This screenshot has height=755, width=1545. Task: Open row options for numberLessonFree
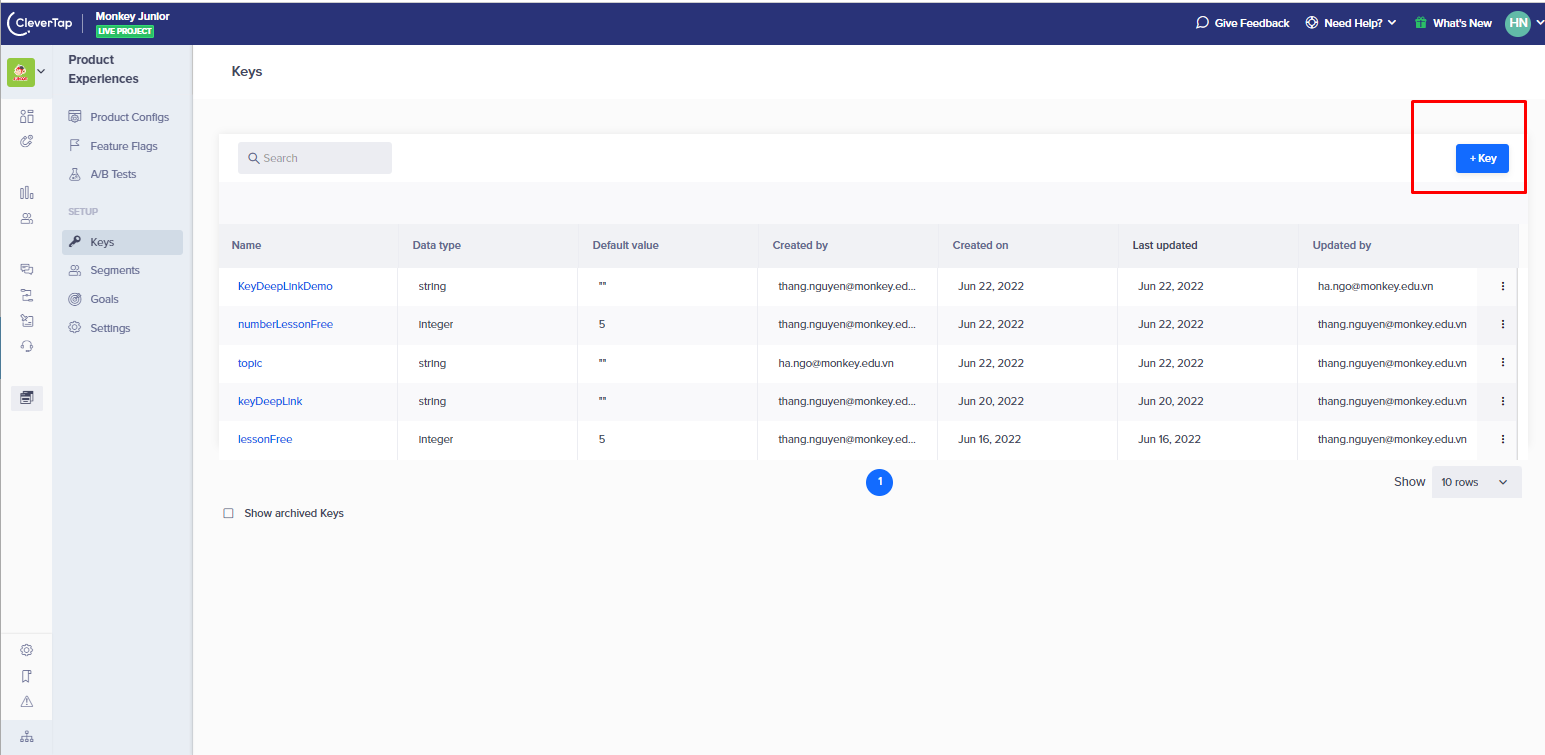pos(1502,324)
